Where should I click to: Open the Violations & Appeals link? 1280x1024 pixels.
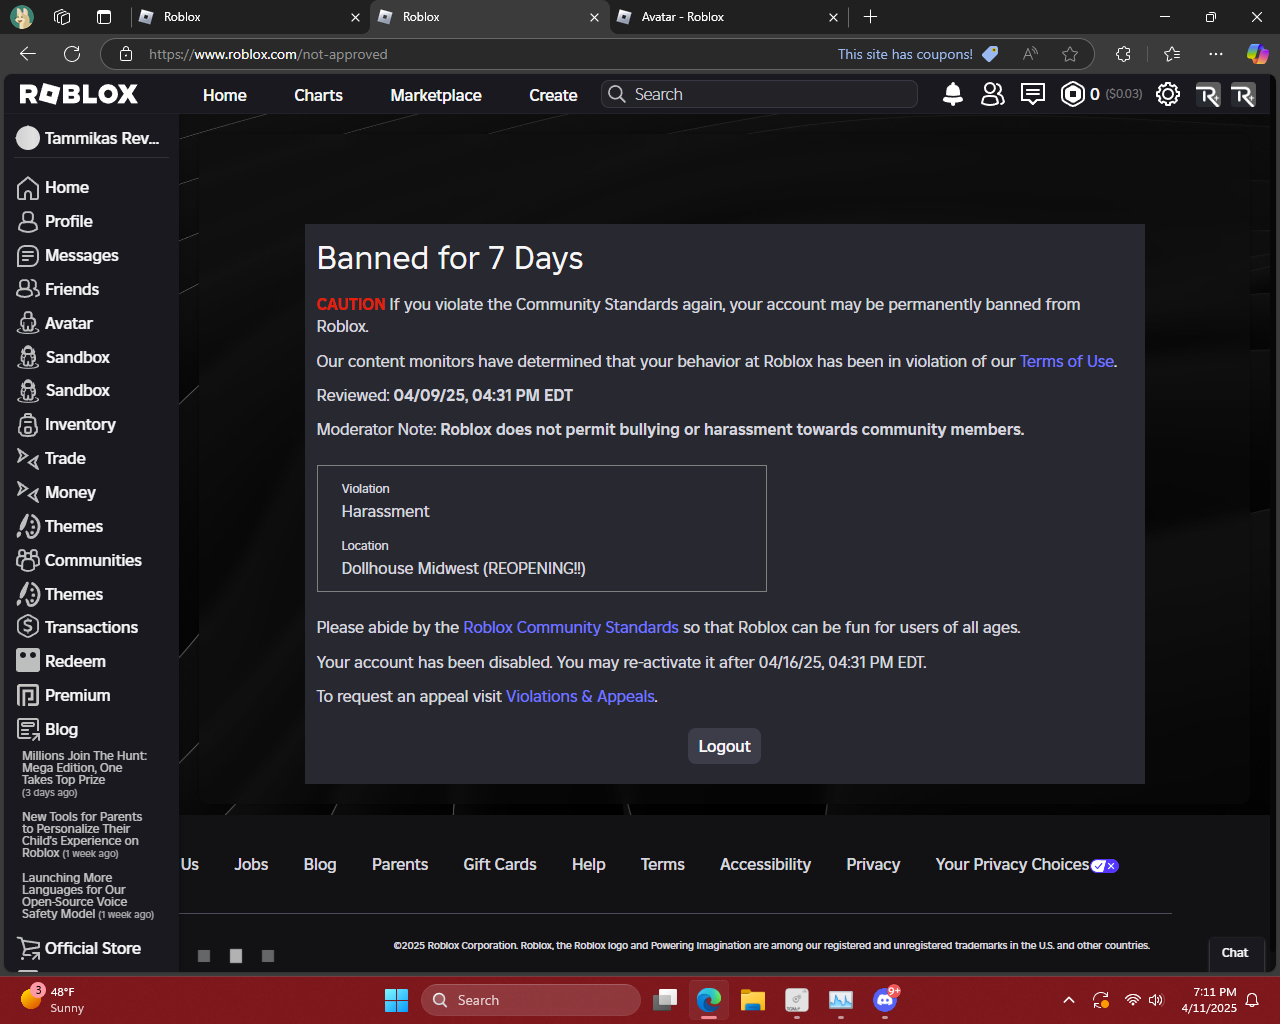(x=580, y=697)
